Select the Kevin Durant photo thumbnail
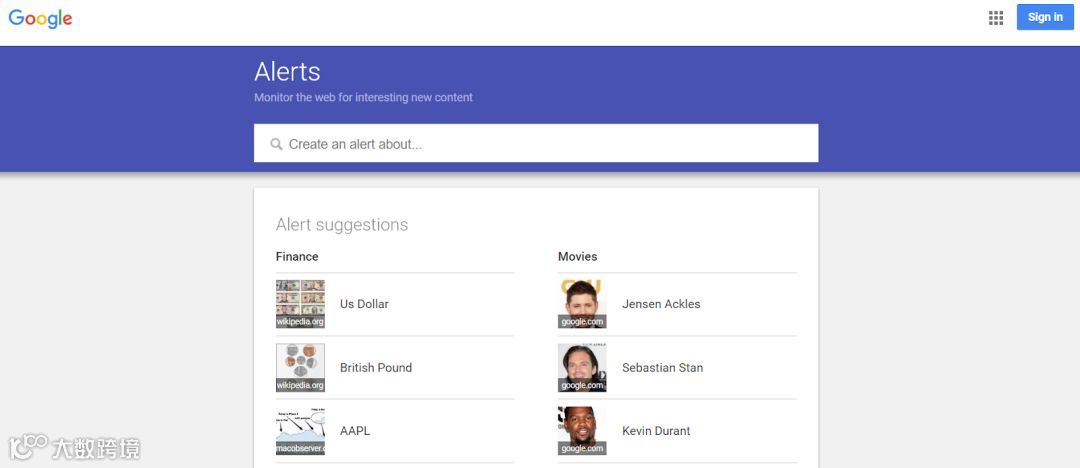1080x468 pixels. 582,431
